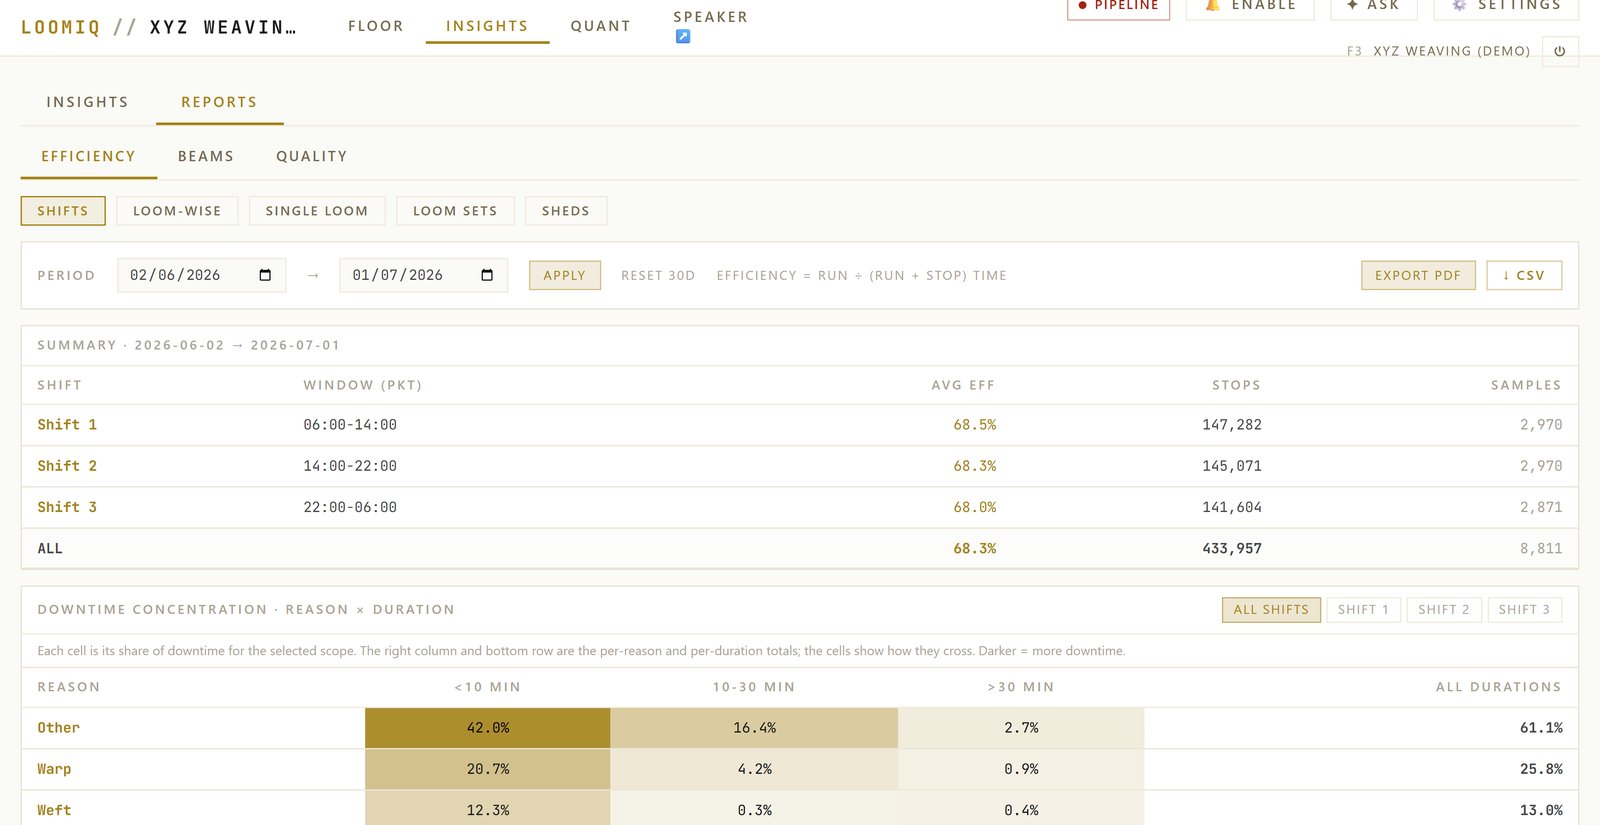Click the AVG EFF column header
This screenshot has height=825, width=1600.
pyautogui.click(x=963, y=385)
